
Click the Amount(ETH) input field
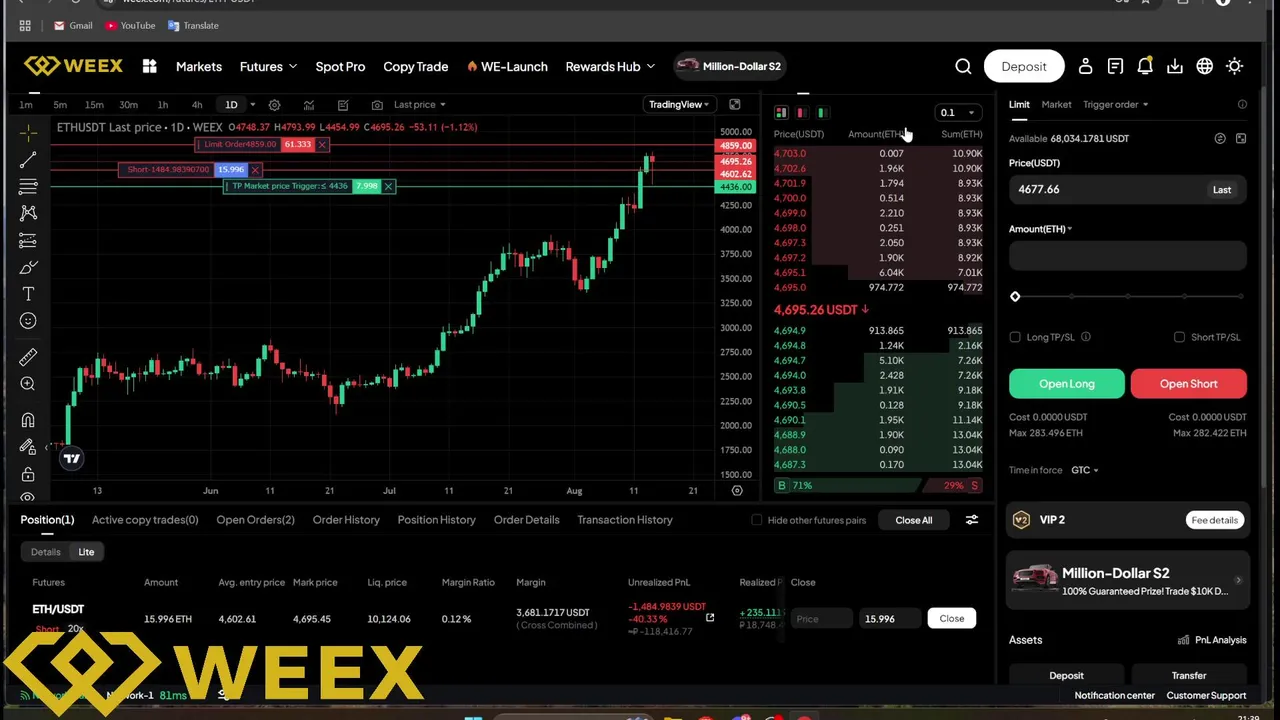point(1127,256)
